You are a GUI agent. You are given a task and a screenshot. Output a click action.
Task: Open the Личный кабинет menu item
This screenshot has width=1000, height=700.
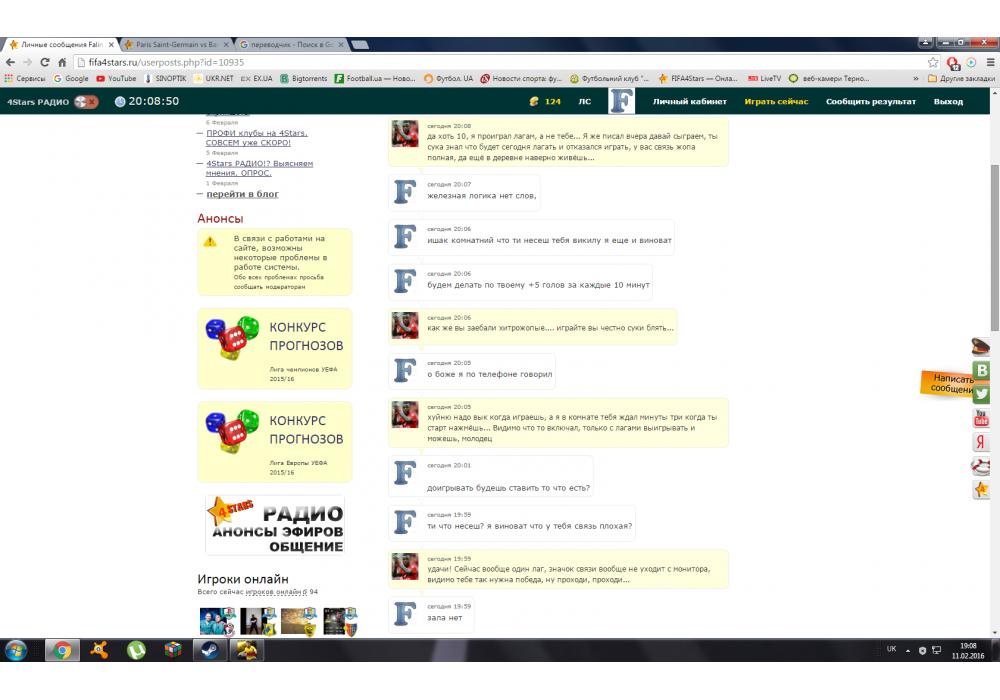(x=689, y=101)
